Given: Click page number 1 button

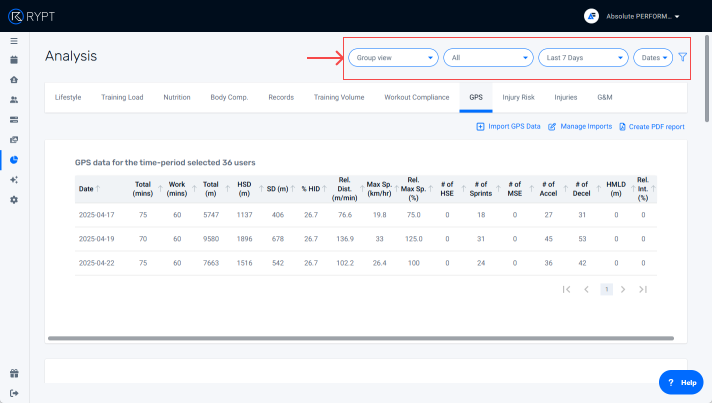Looking at the screenshot, I should [607, 290].
